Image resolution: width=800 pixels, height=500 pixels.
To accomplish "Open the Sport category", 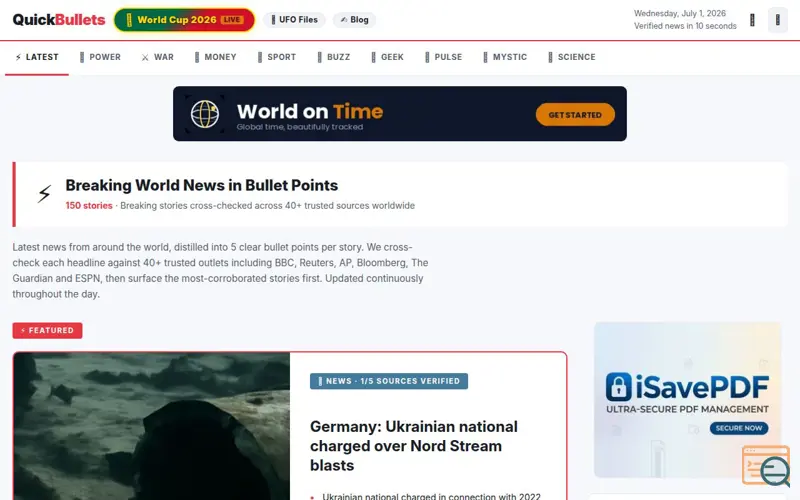I will [277, 57].
